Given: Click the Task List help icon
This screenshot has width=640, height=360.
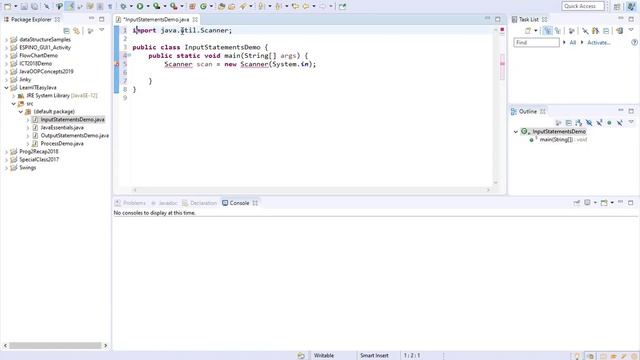Looking at the screenshot, I should tap(634, 42).
